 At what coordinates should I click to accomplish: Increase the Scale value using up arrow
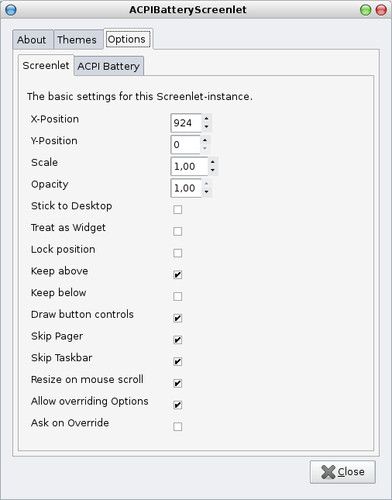pyautogui.click(x=213, y=162)
